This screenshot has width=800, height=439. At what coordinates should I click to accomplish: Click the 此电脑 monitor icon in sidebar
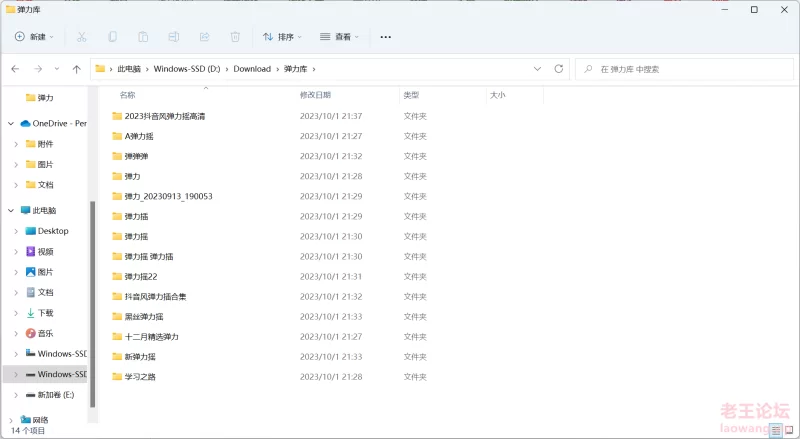pyautogui.click(x=26, y=210)
